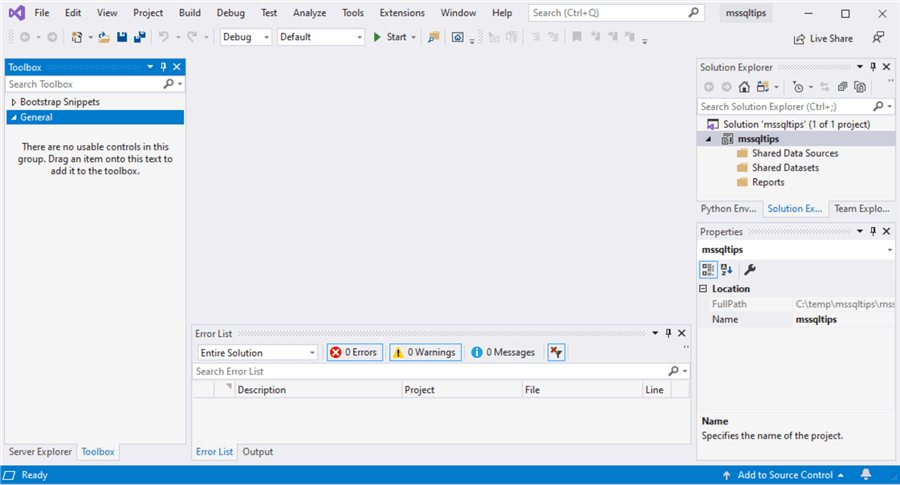Click the Open File folder icon

click(103, 37)
